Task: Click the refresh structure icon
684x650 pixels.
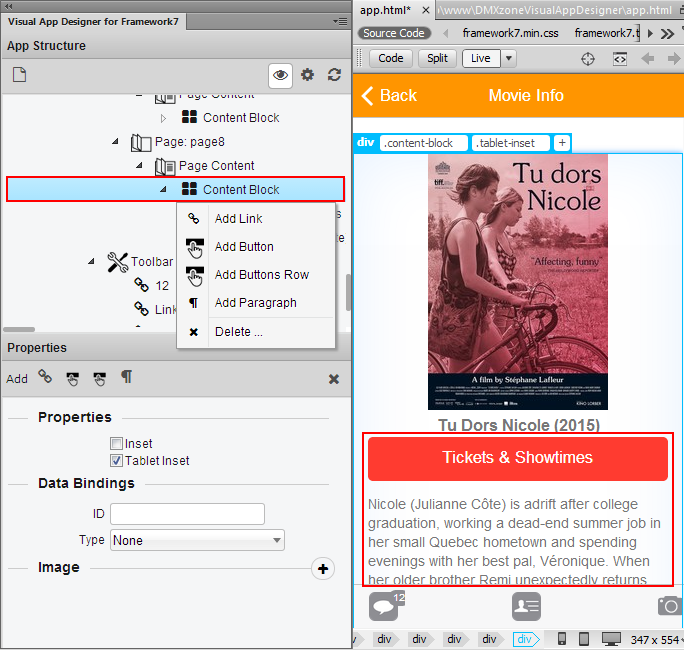Action: [x=334, y=75]
